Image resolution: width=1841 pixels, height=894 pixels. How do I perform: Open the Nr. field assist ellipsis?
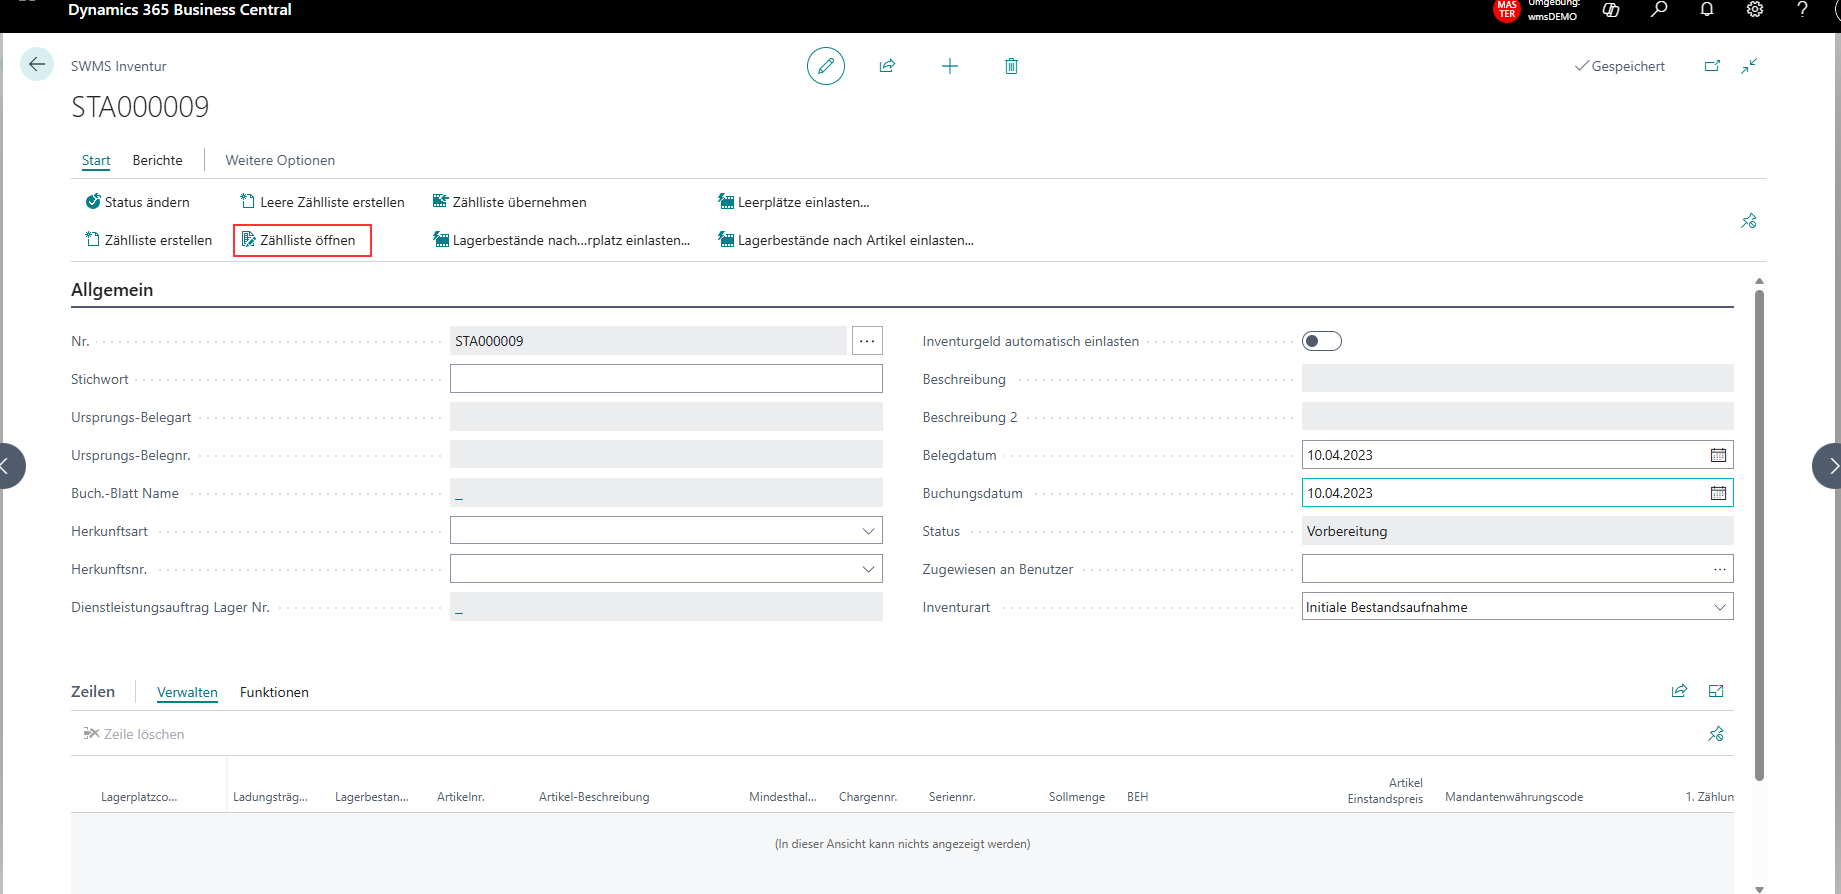pos(867,341)
